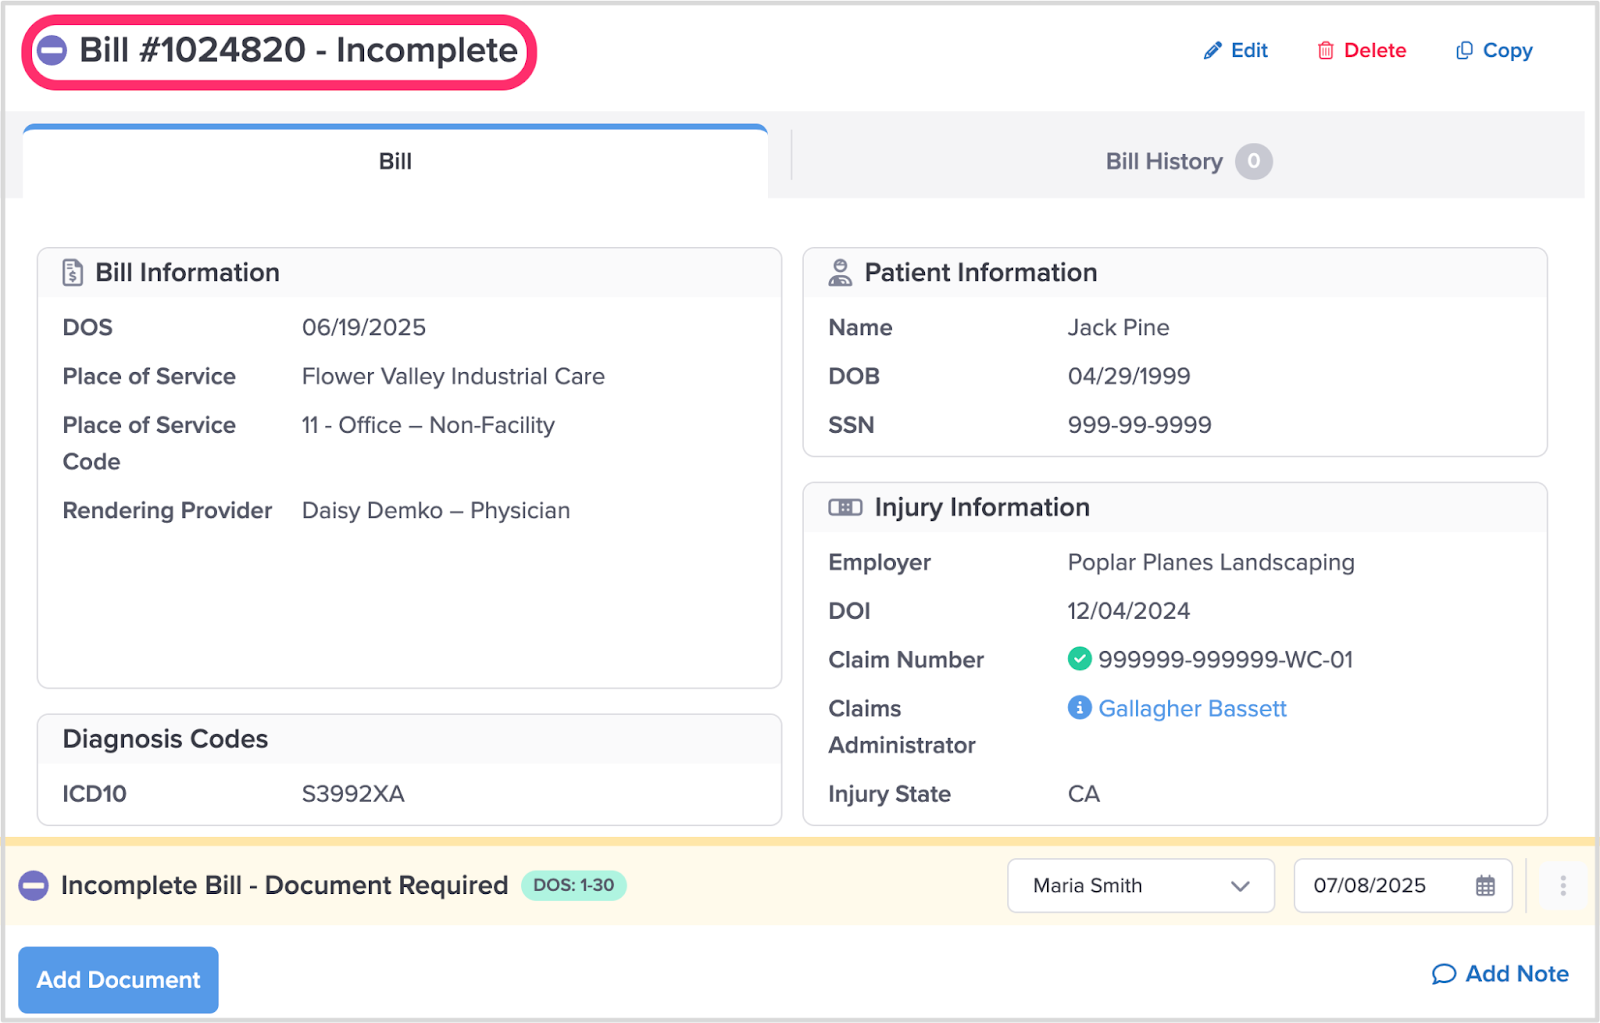Click the Delete trash can icon
The height and width of the screenshot is (1023, 1600).
click(1325, 51)
